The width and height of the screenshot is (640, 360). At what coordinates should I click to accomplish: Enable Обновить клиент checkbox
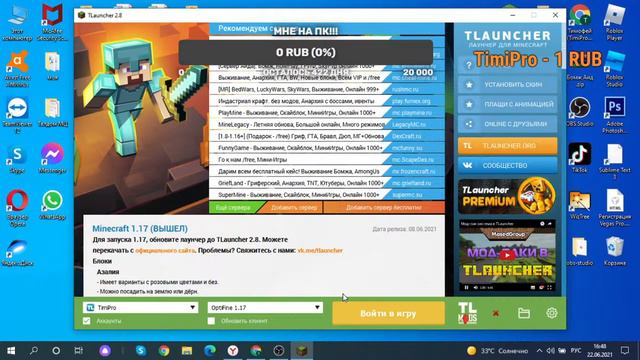211,321
